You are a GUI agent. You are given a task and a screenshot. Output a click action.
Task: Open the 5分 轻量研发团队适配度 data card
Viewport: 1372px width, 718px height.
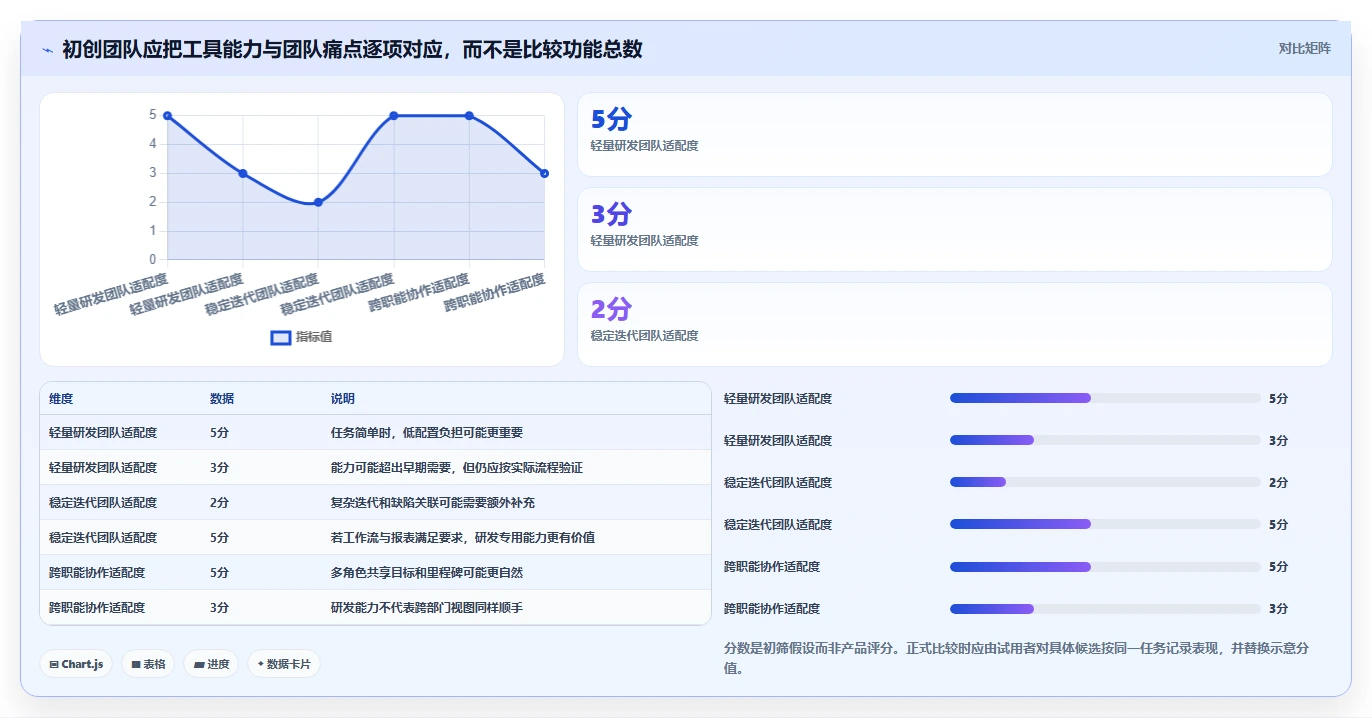pyautogui.click(x=954, y=135)
